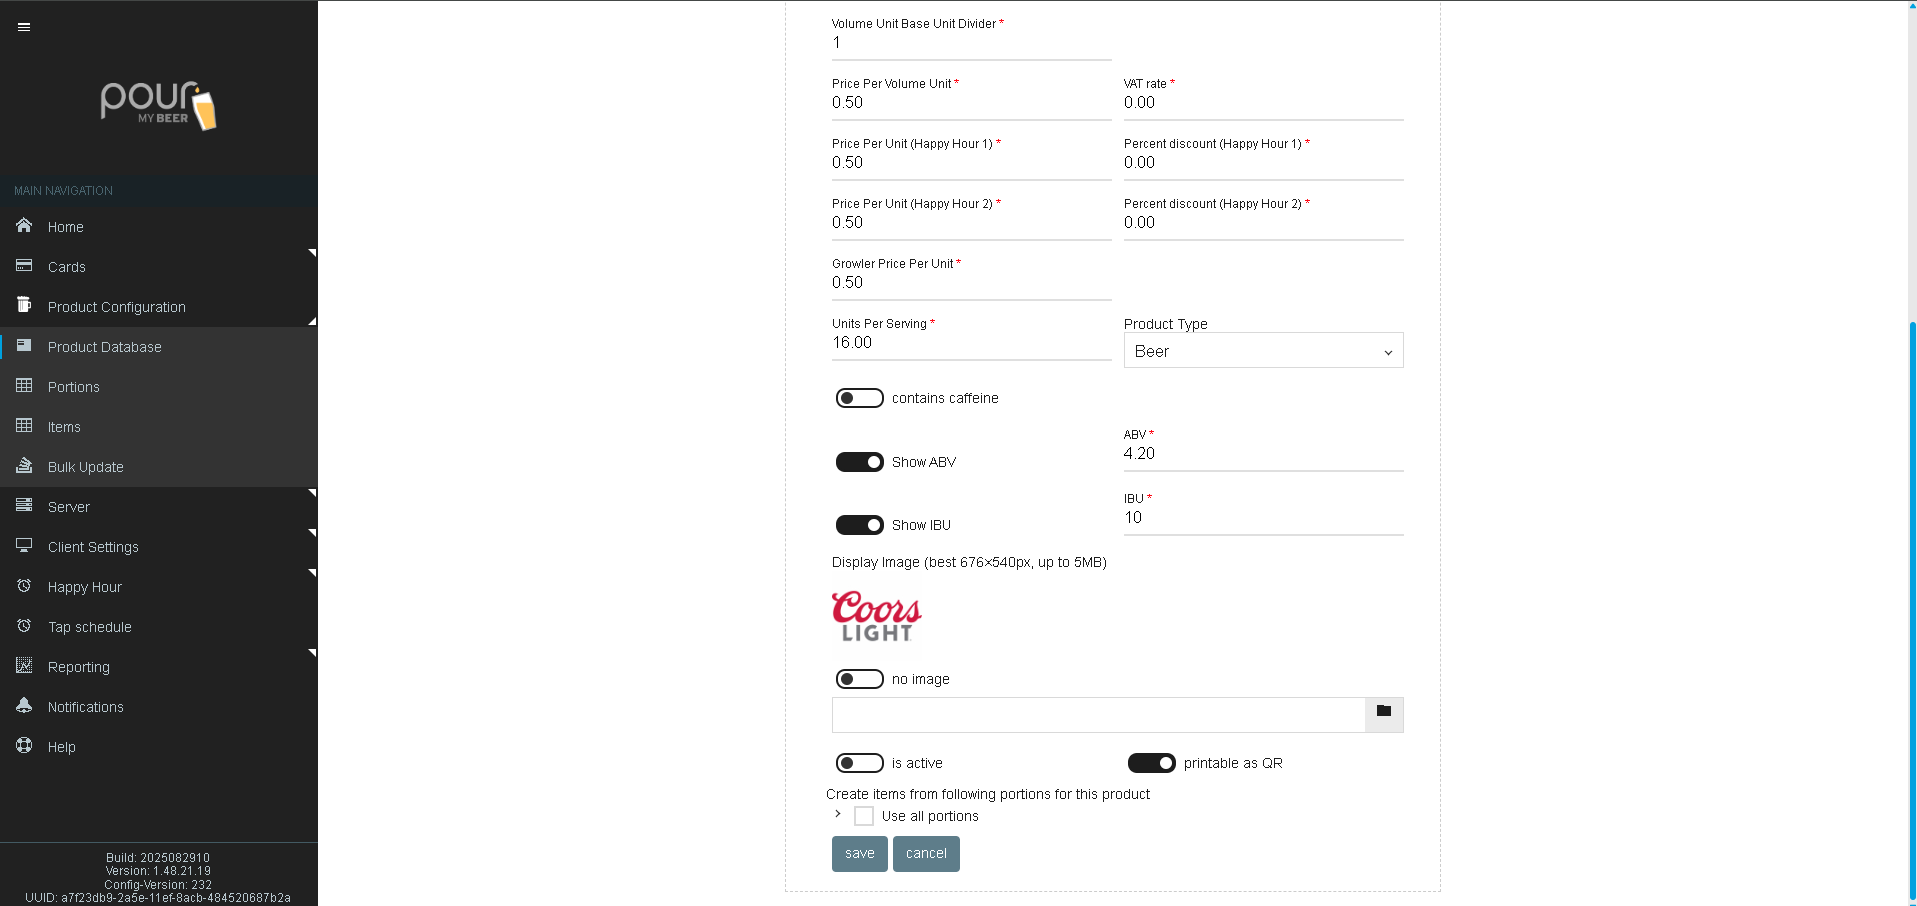Click the page vertical scrollbar
The height and width of the screenshot is (906, 1917).
point(1912,600)
